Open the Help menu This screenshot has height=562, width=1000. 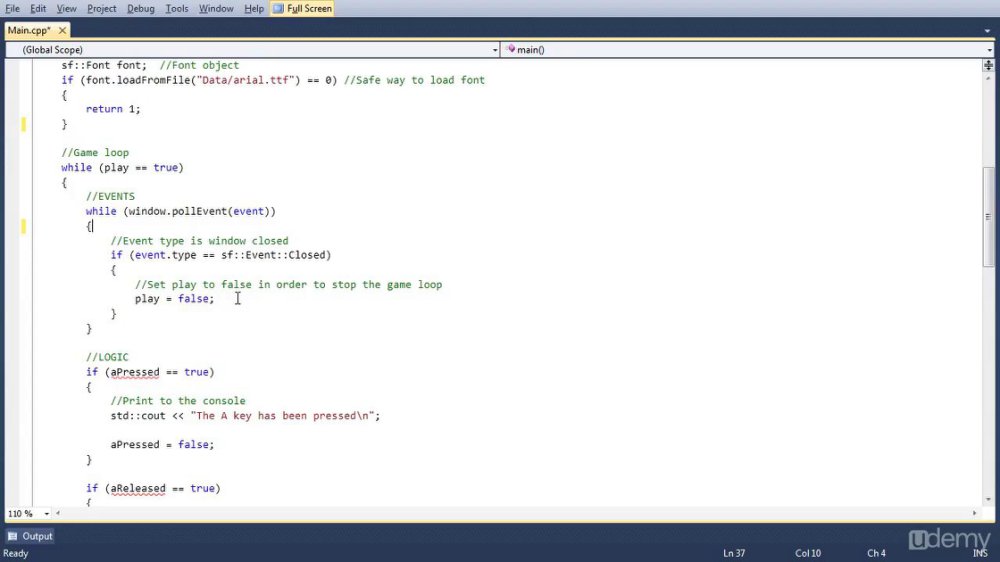[254, 8]
